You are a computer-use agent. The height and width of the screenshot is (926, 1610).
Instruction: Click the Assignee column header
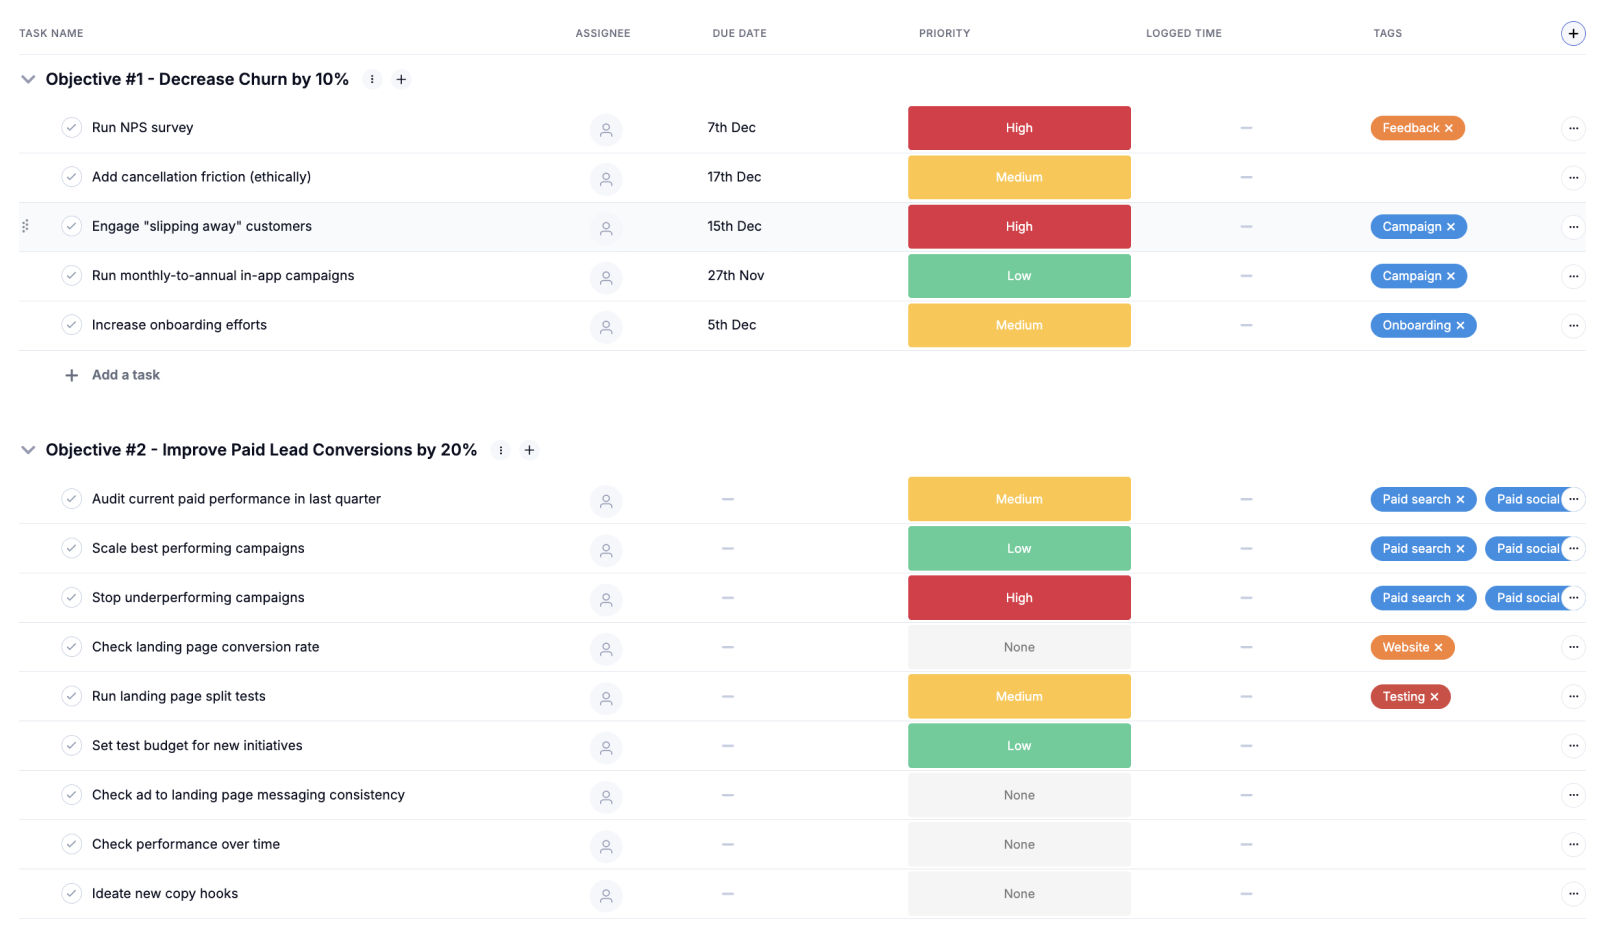603,33
